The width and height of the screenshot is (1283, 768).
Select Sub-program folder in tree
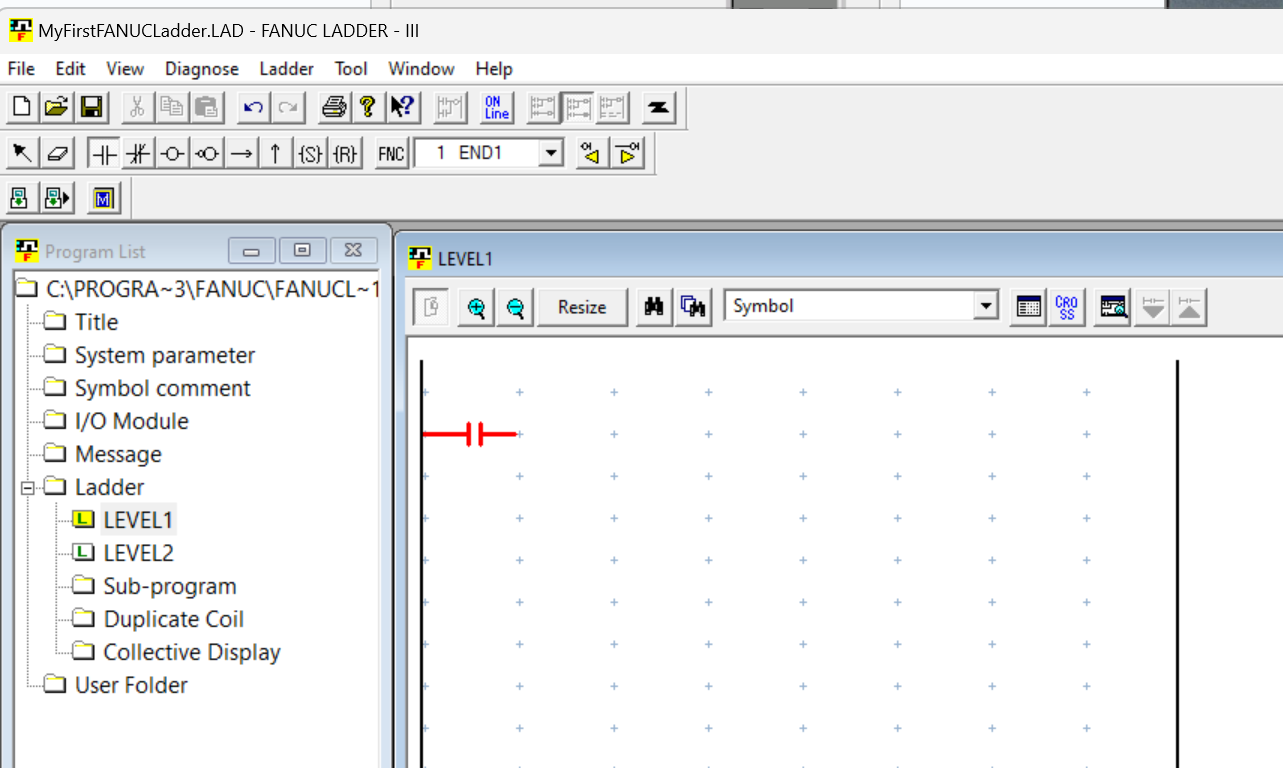(170, 586)
